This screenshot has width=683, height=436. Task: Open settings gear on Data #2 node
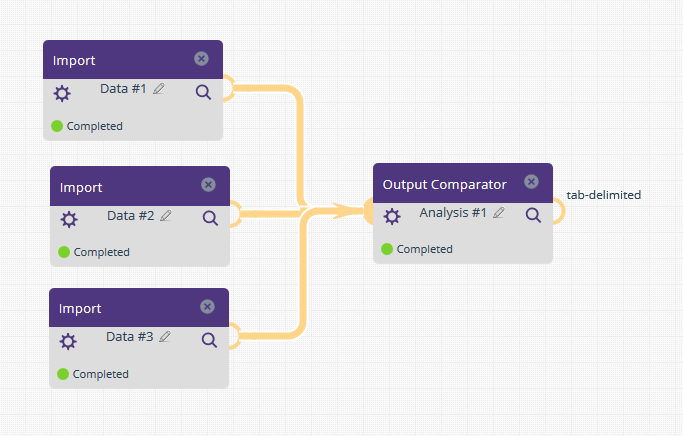(x=69, y=220)
